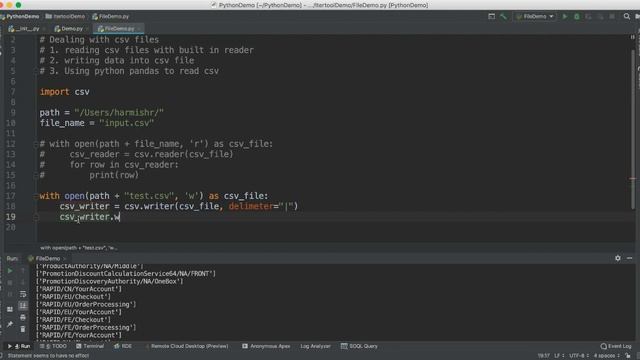Click the import csv statement on line 7

[x=64, y=92]
